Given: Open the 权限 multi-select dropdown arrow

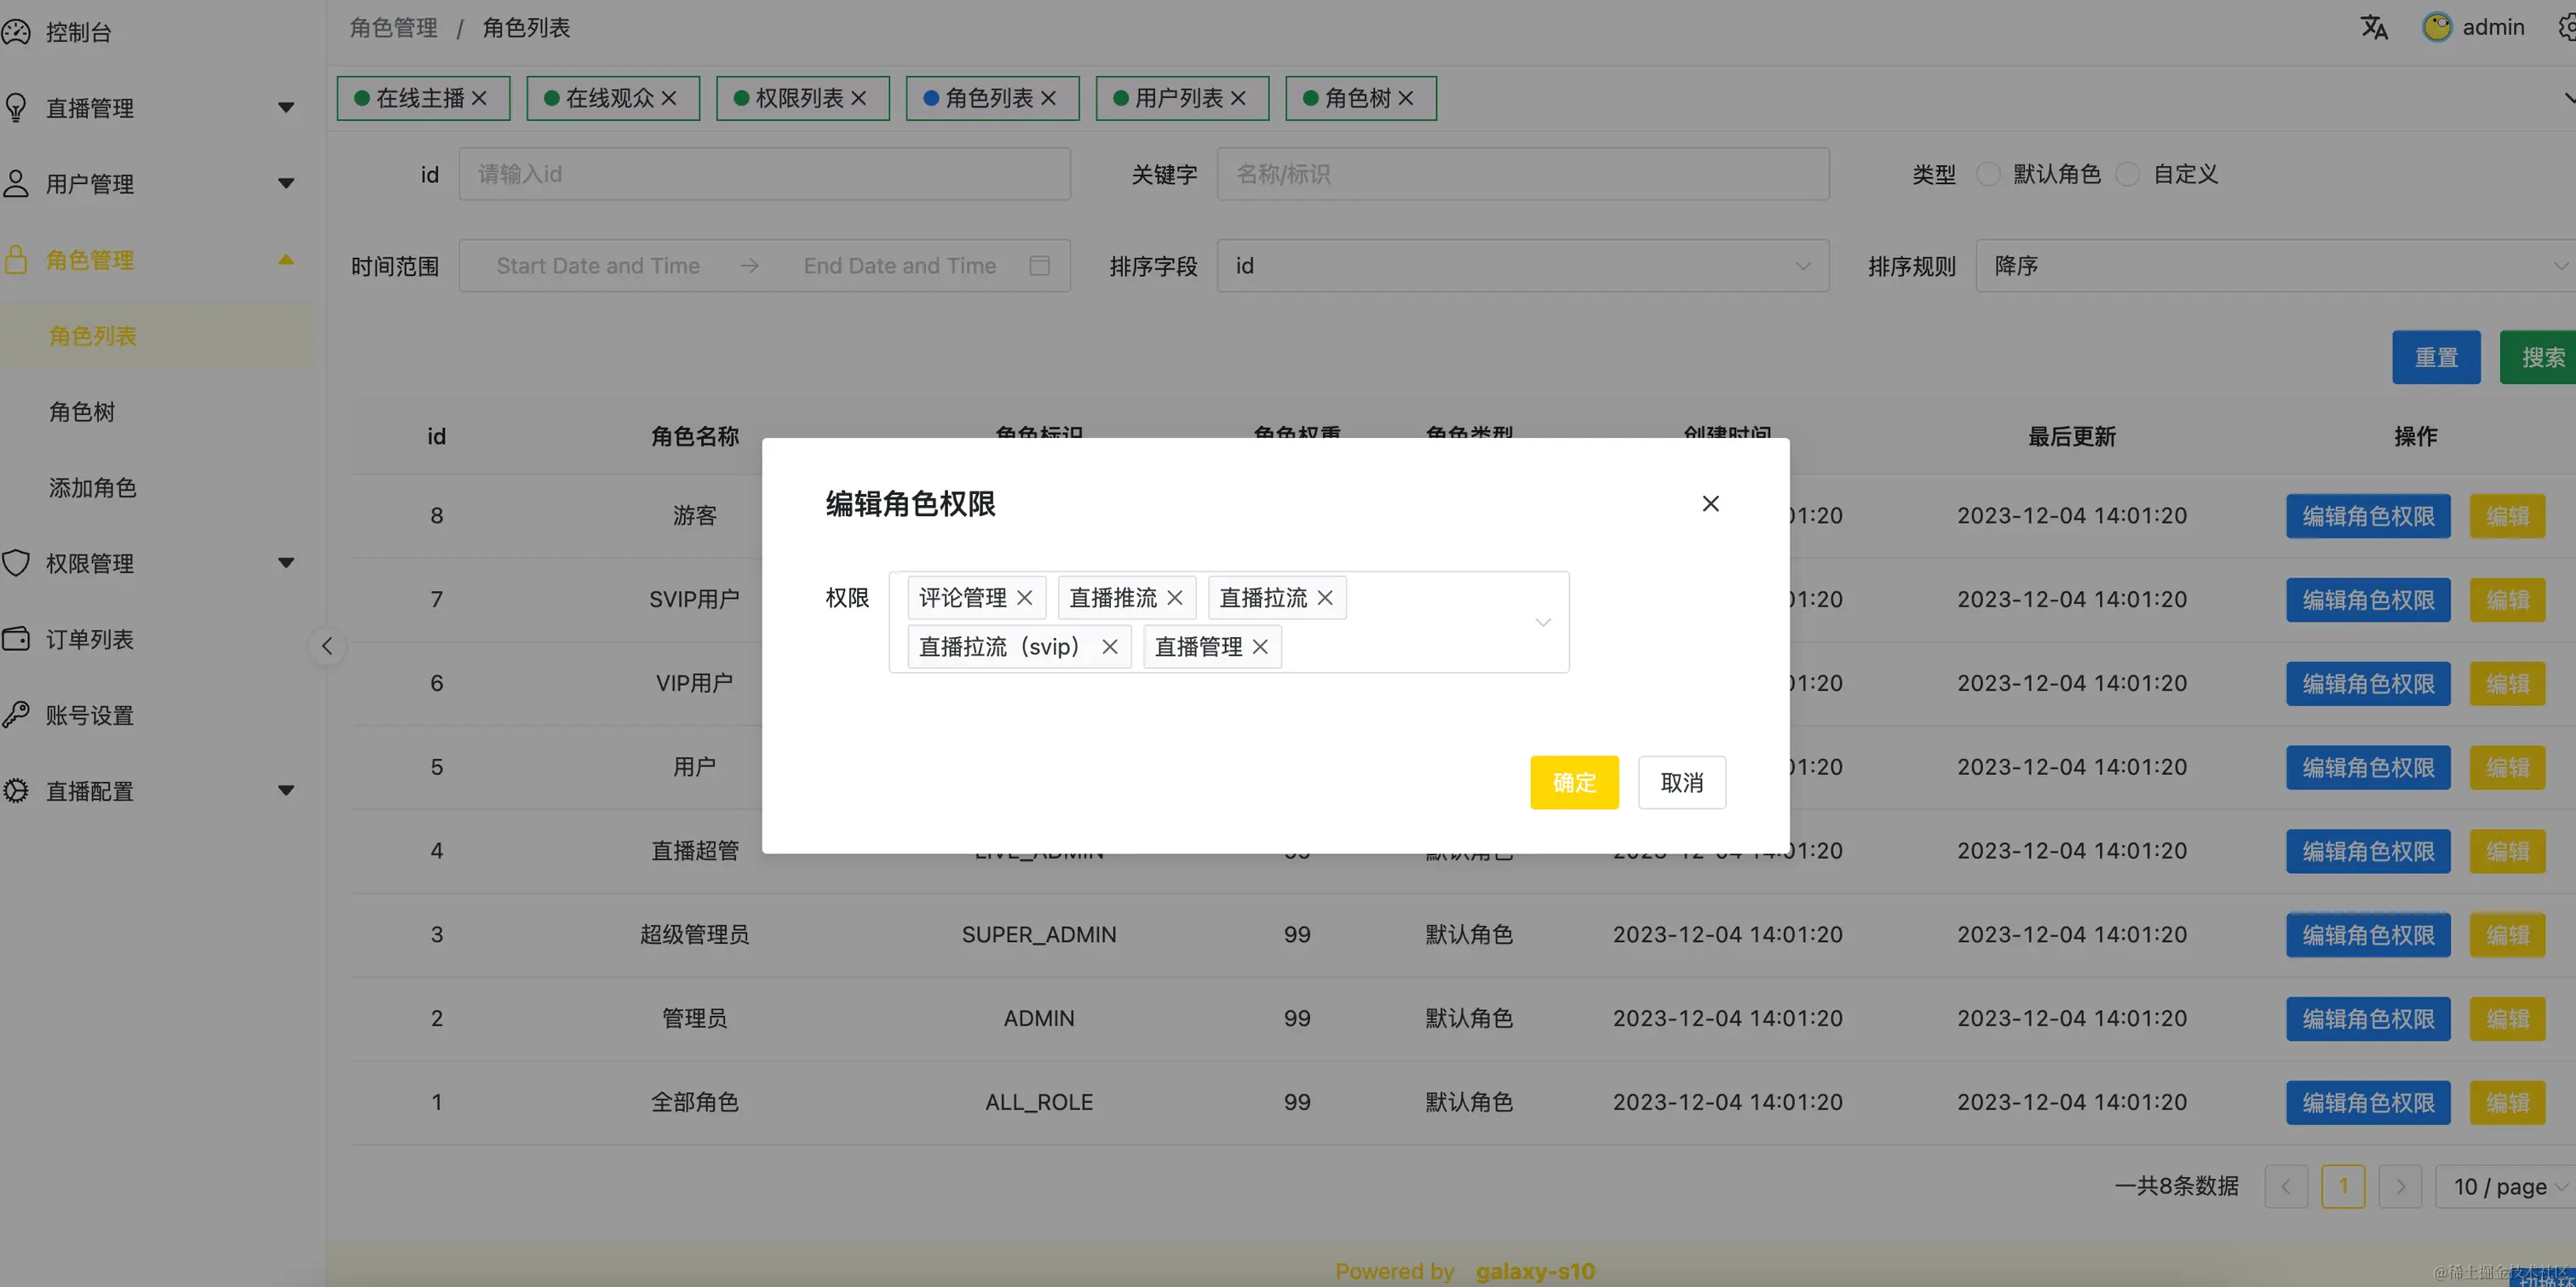Looking at the screenshot, I should tap(1543, 622).
